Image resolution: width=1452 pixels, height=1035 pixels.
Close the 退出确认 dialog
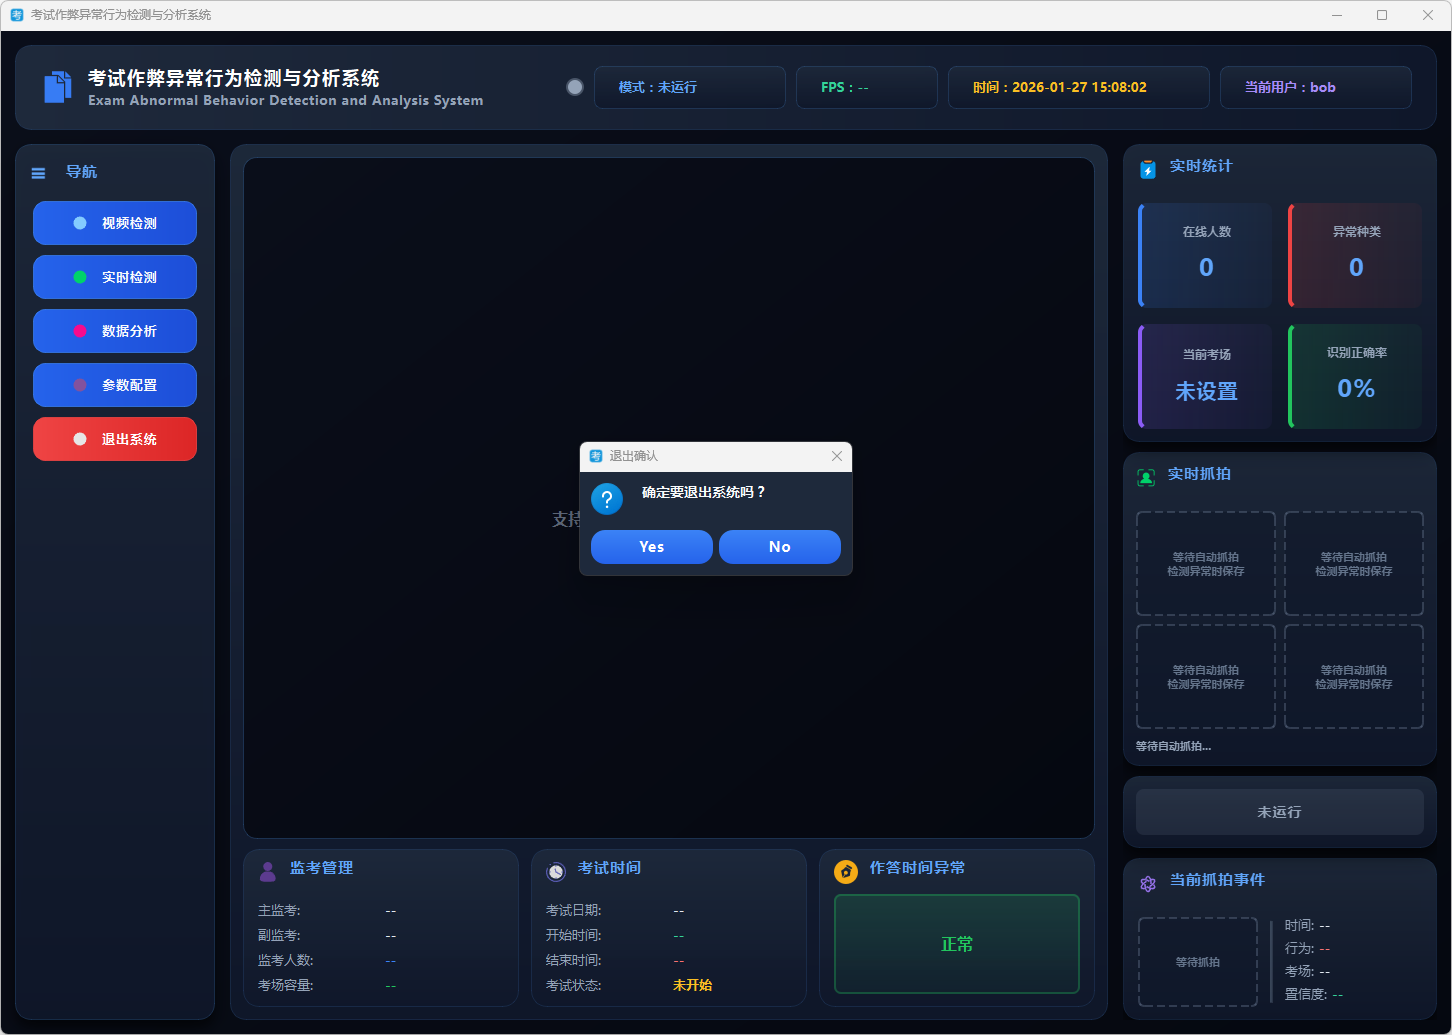pos(837,456)
